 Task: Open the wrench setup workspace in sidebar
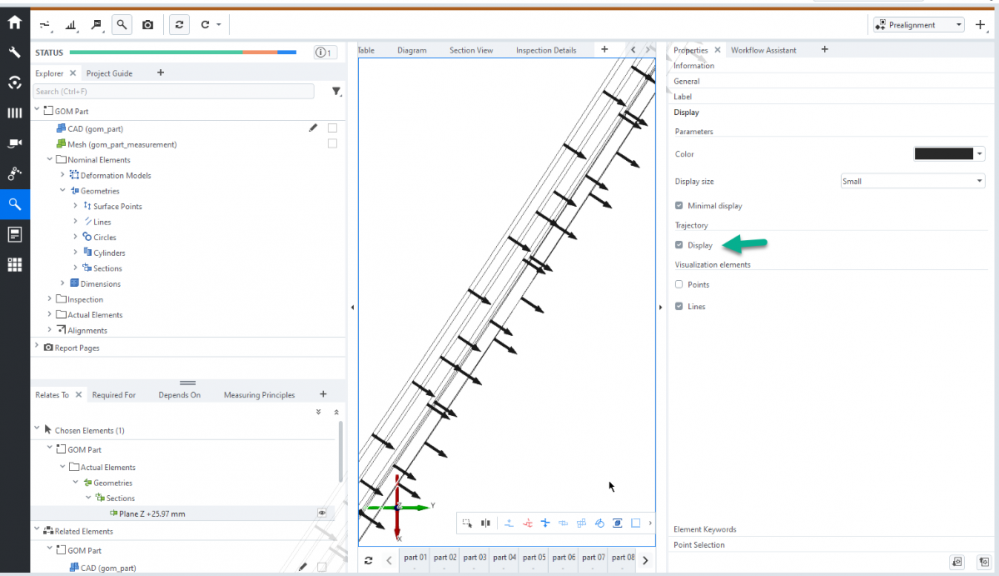pyautogui.click(x=14, y=53)
